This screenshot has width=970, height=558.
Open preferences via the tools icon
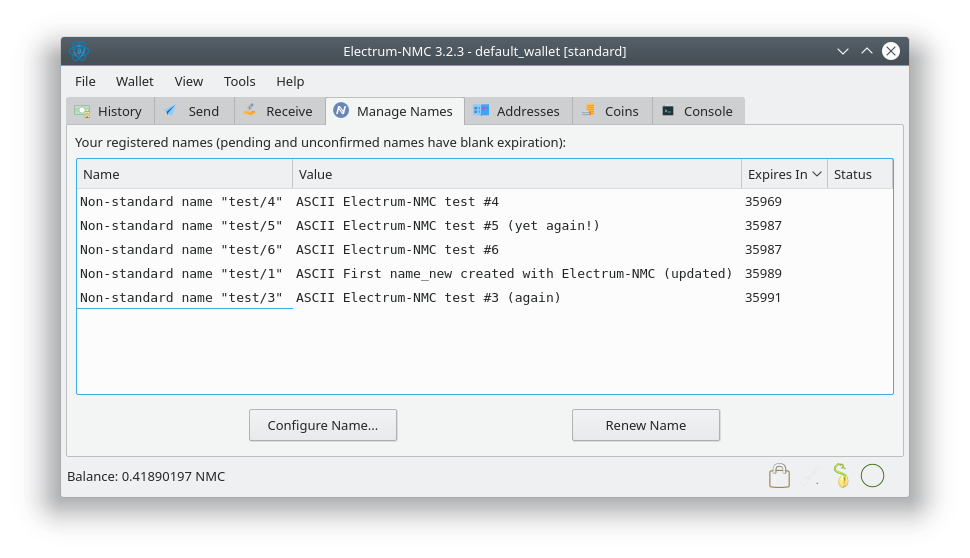pyautogui.click(x=811, y=476)
